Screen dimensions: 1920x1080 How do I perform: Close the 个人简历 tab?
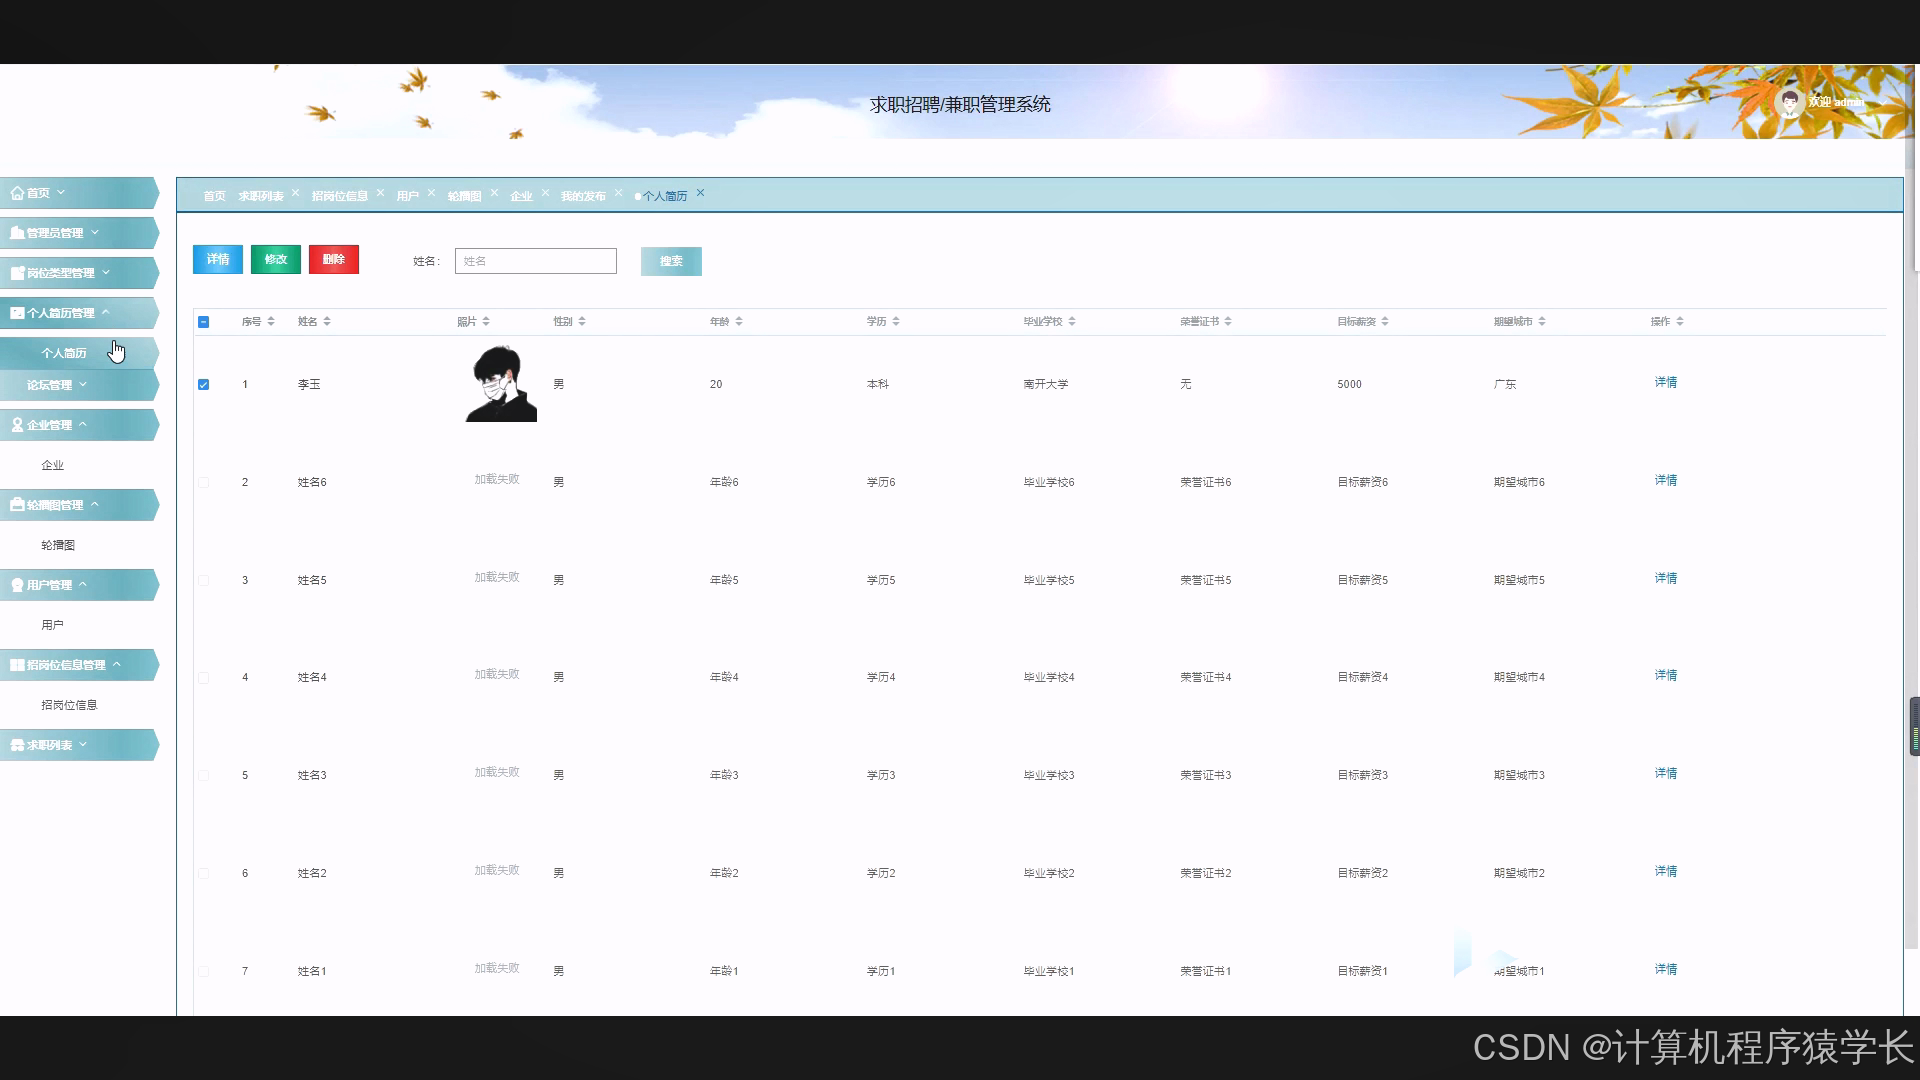(x=700, y=193)
